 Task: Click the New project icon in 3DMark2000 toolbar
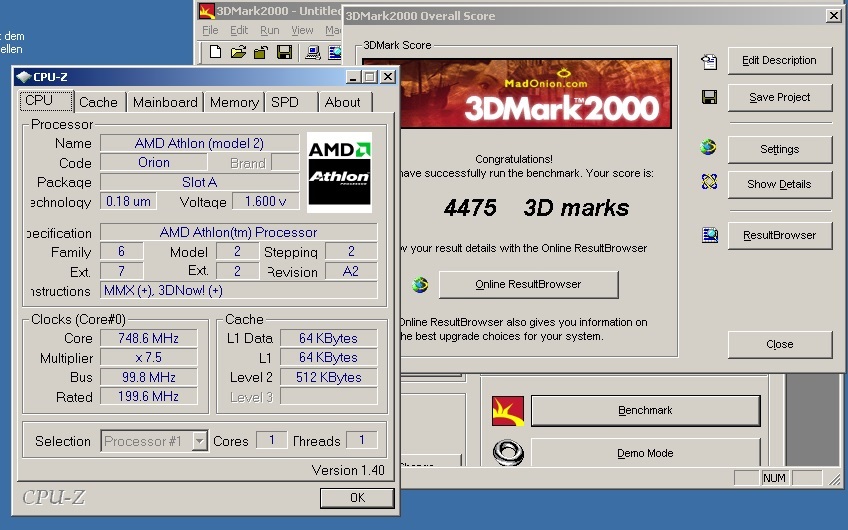click(x=215, y=52)
